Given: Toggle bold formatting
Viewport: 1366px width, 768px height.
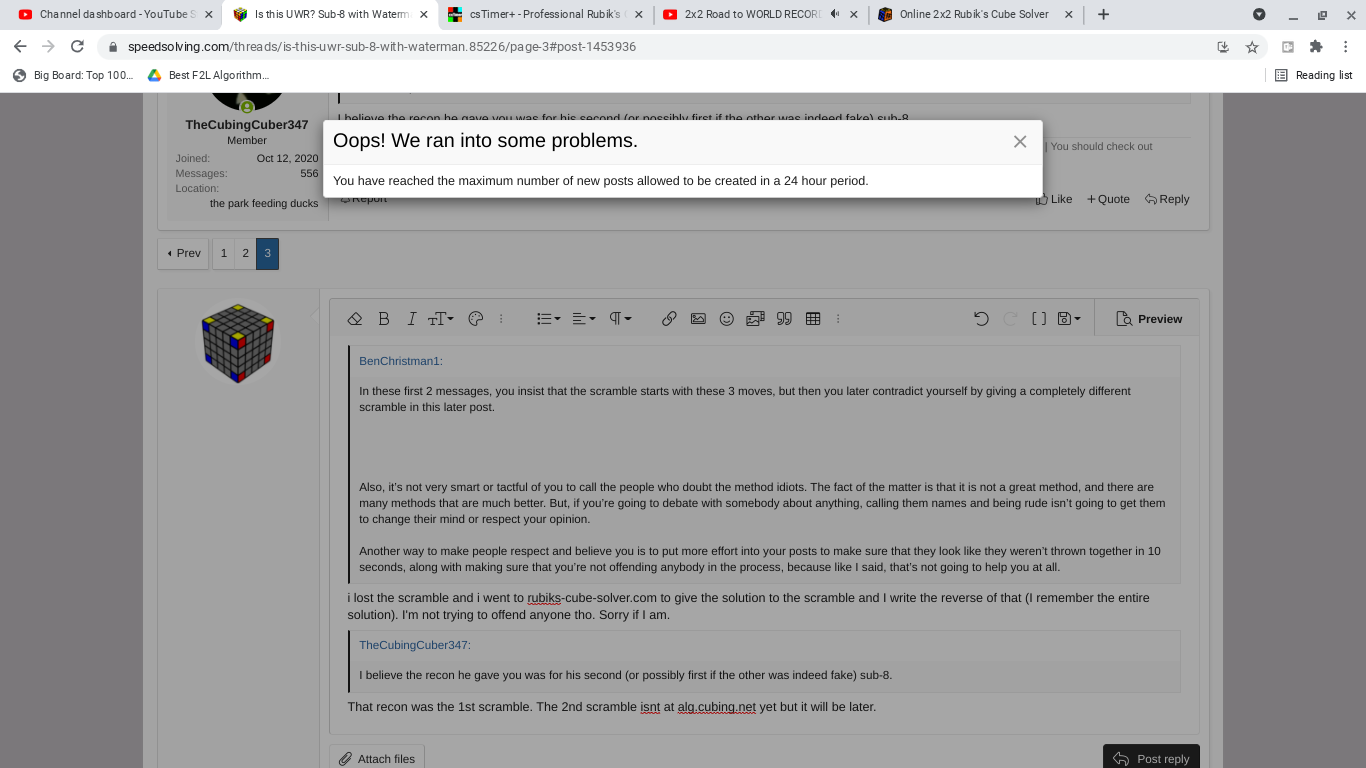Looking at the screenshot, I should 383,319.
